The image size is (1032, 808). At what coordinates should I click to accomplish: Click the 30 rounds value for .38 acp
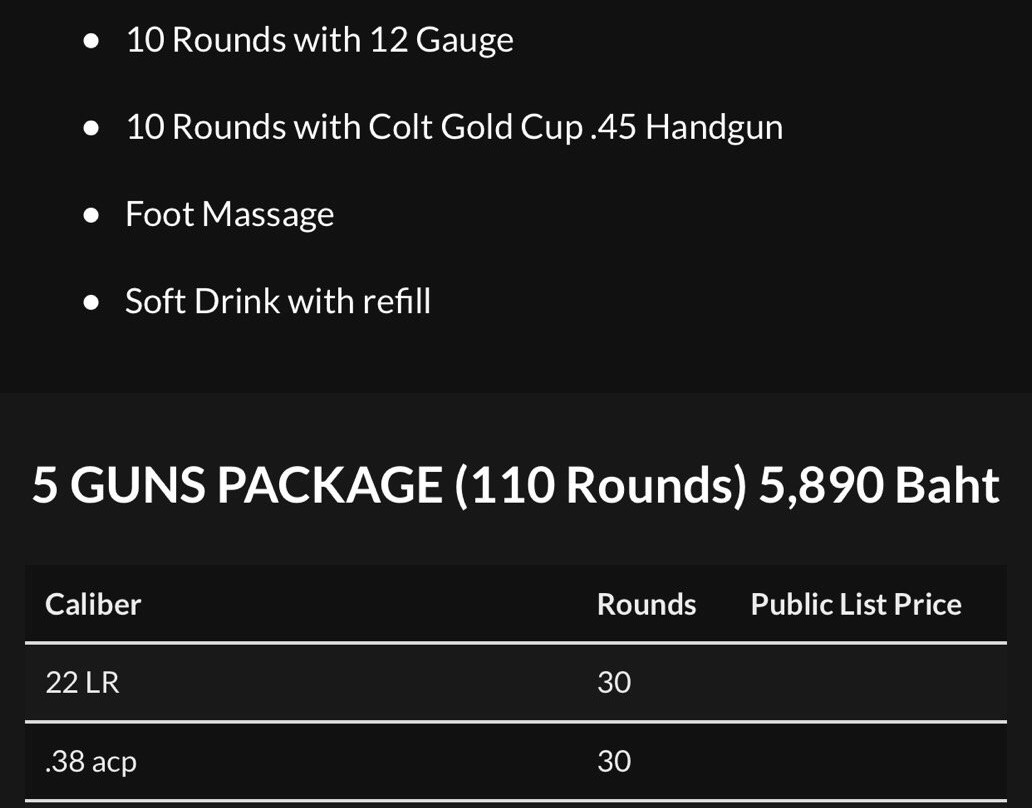click(614, 762)
